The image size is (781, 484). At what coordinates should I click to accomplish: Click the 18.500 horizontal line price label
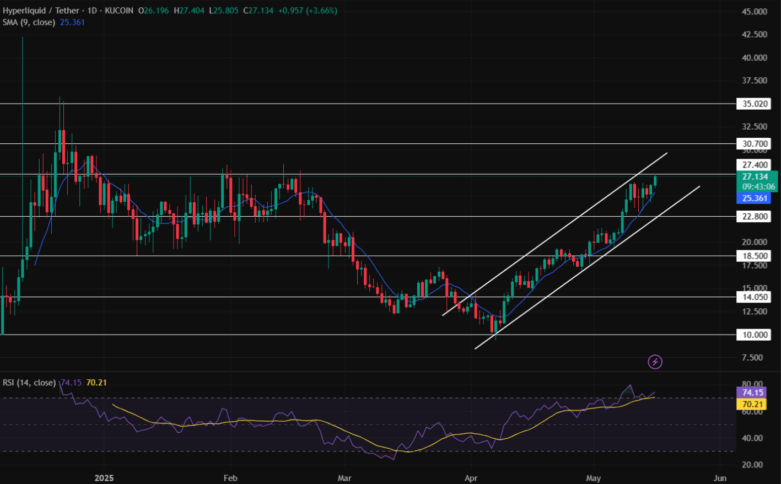(x=754, y=256)
